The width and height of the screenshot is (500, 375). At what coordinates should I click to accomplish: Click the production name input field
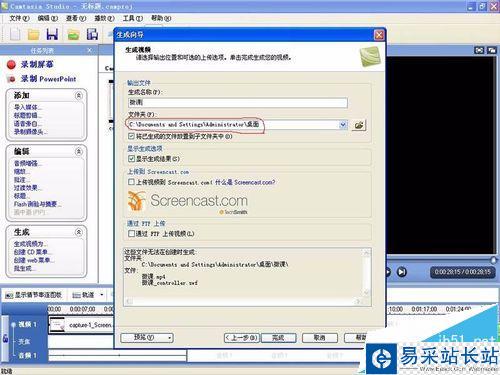pyautogui.click(x=238, y=102)
